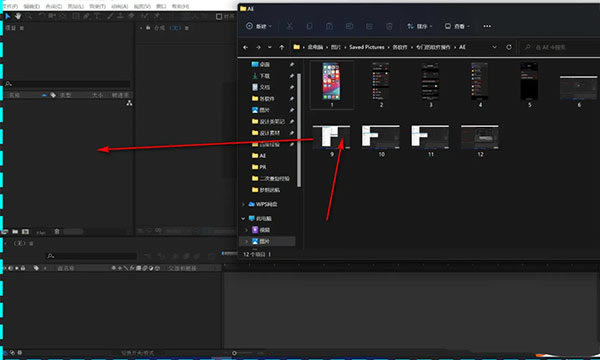Unpin 文档 using its pin icon in Explorer sidebar
The height and width of the screenshot is (360, 600).
pos(292,87)
